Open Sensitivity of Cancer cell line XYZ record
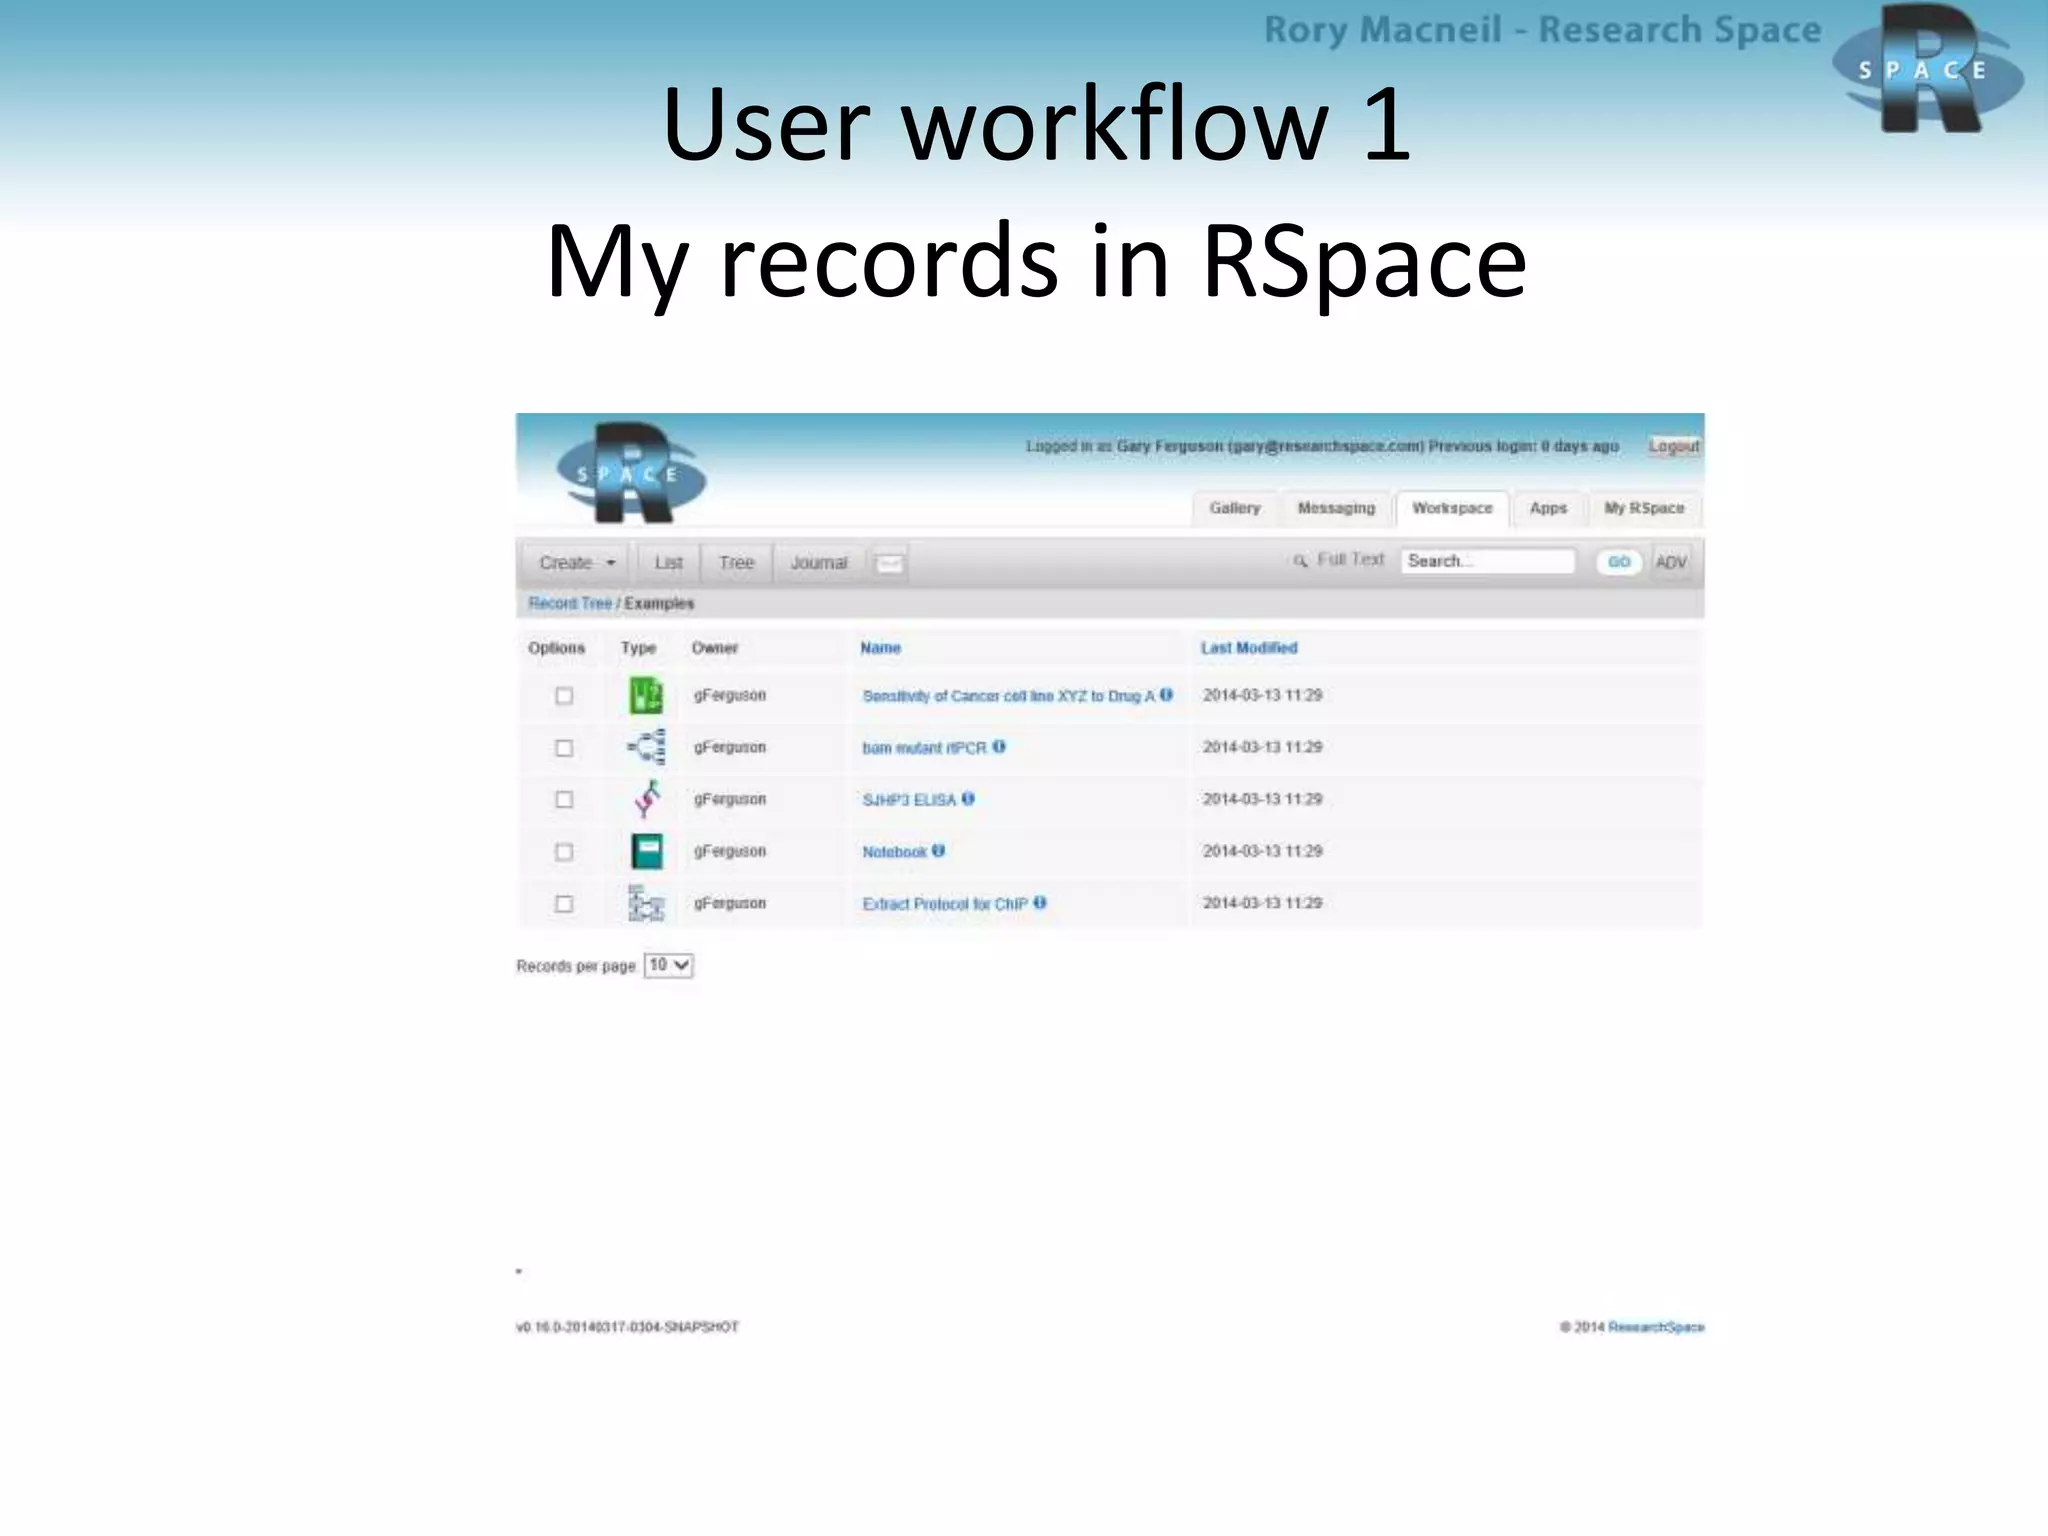The width and height of the screenshot is (2048, 1536). click(x=1008, y=696)
